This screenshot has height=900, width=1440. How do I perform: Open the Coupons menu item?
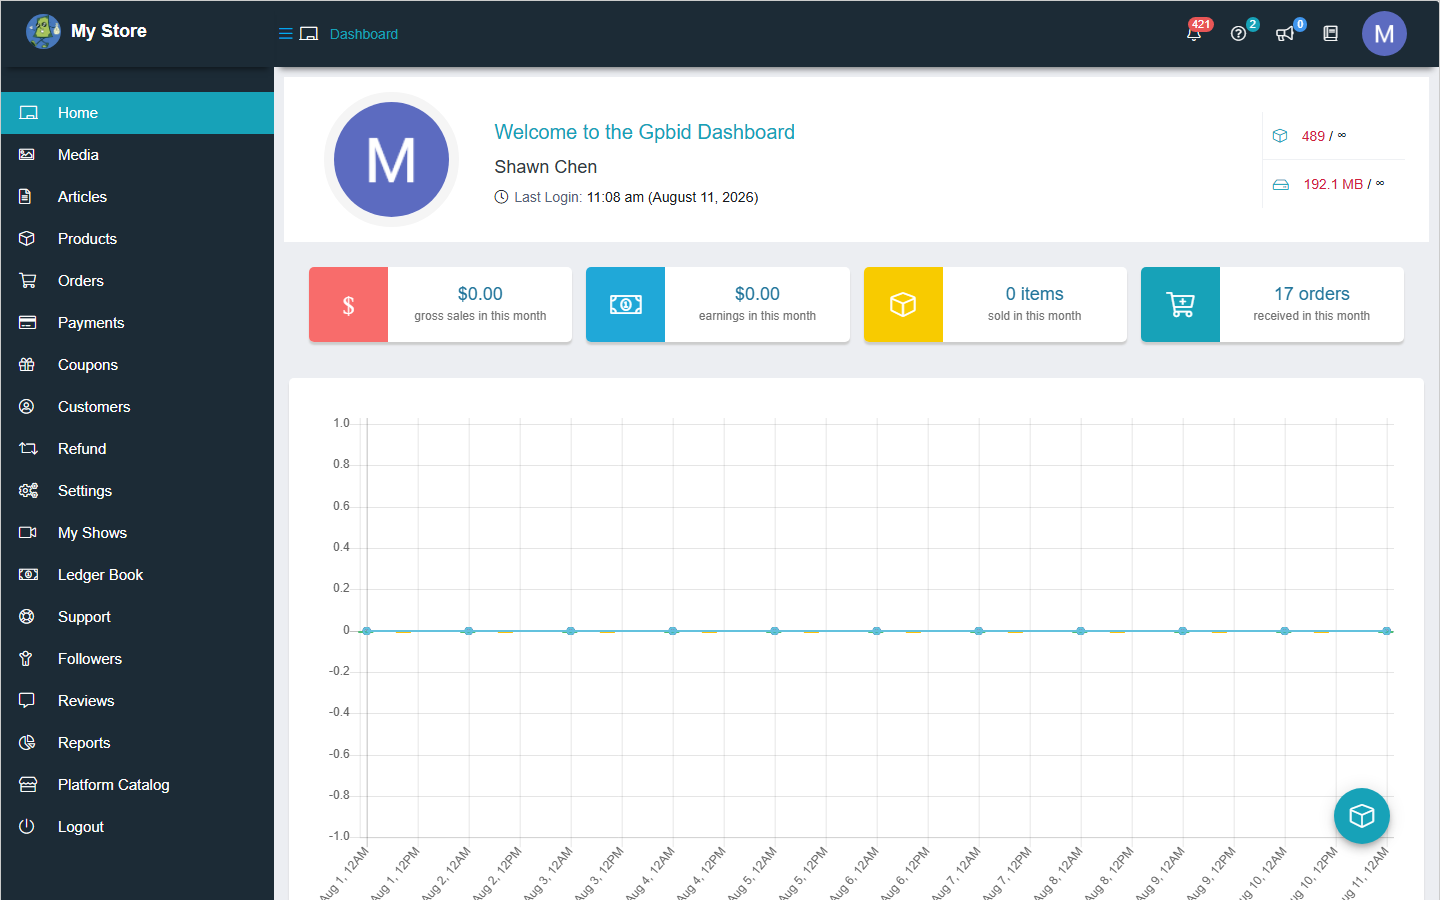point(137,365)
